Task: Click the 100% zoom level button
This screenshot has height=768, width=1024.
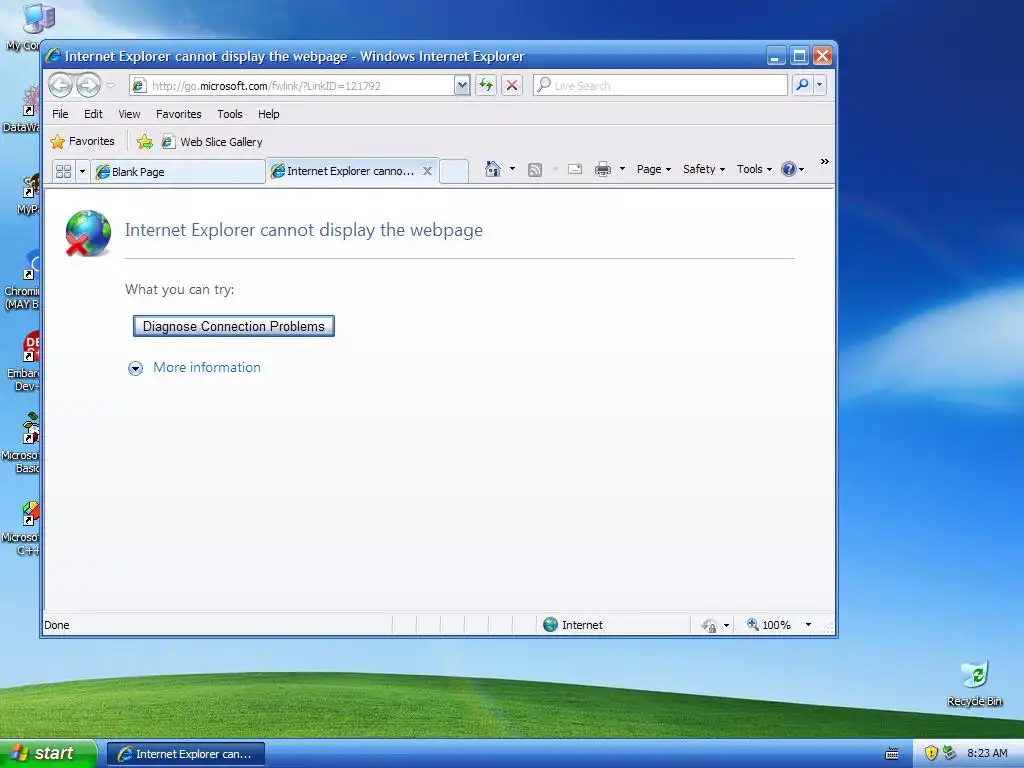Action: (x=769, y=625)
